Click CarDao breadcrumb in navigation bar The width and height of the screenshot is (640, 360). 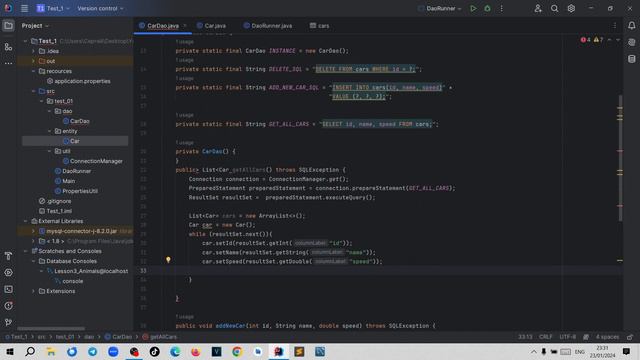(x=118, y=337)
